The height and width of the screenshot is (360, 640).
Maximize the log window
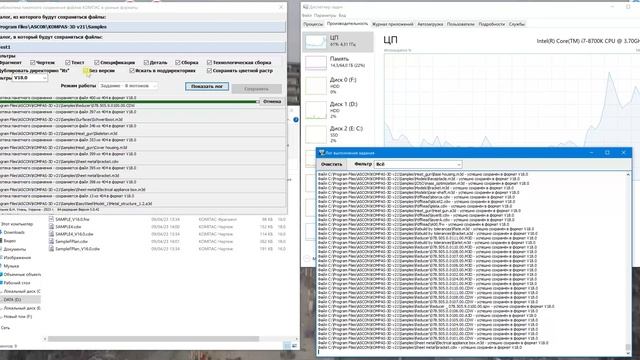(x=607, y=153)
